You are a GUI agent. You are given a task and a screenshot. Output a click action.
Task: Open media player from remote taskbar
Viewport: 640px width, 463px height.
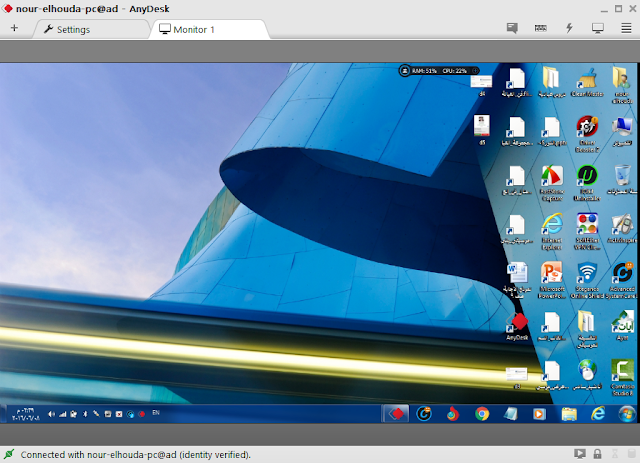[x=539, y=414]
